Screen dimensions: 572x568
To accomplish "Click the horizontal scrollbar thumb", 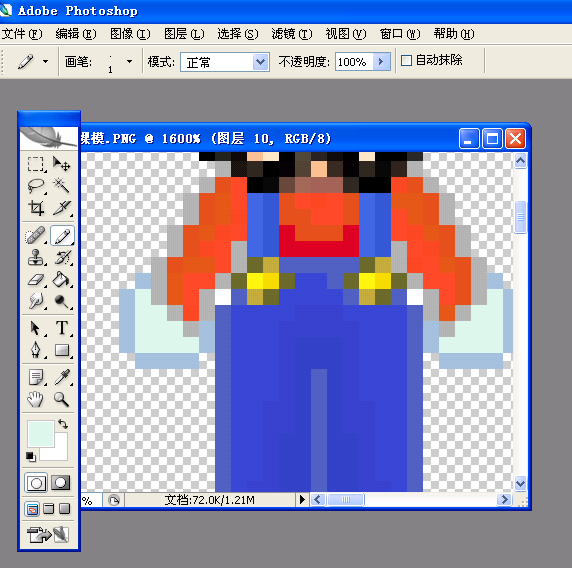I will coord(345,499).
